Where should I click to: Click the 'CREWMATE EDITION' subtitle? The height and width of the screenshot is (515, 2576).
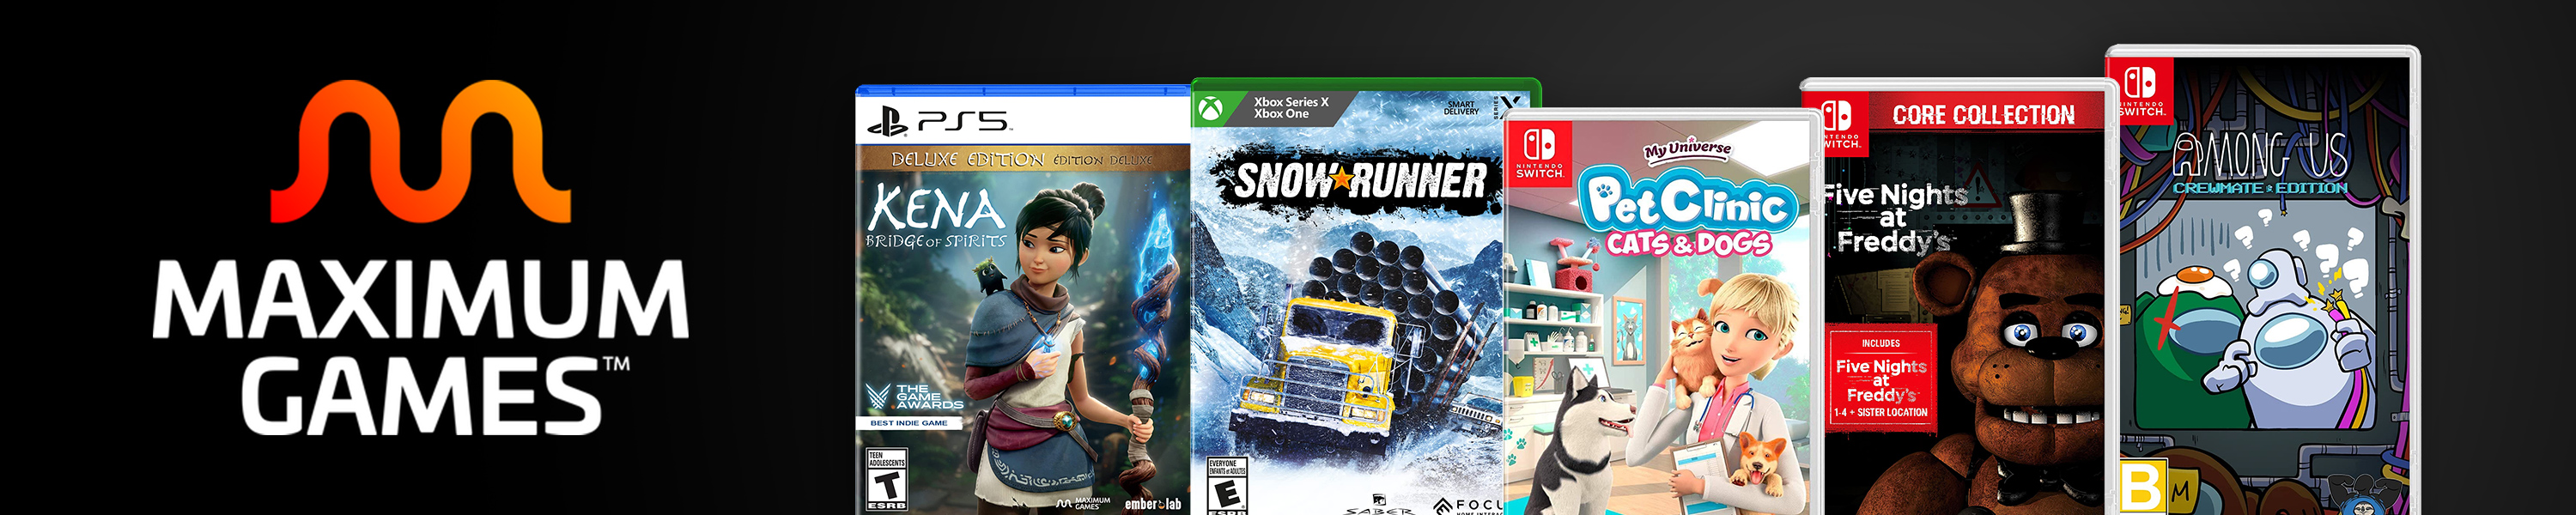point(2260,188)
